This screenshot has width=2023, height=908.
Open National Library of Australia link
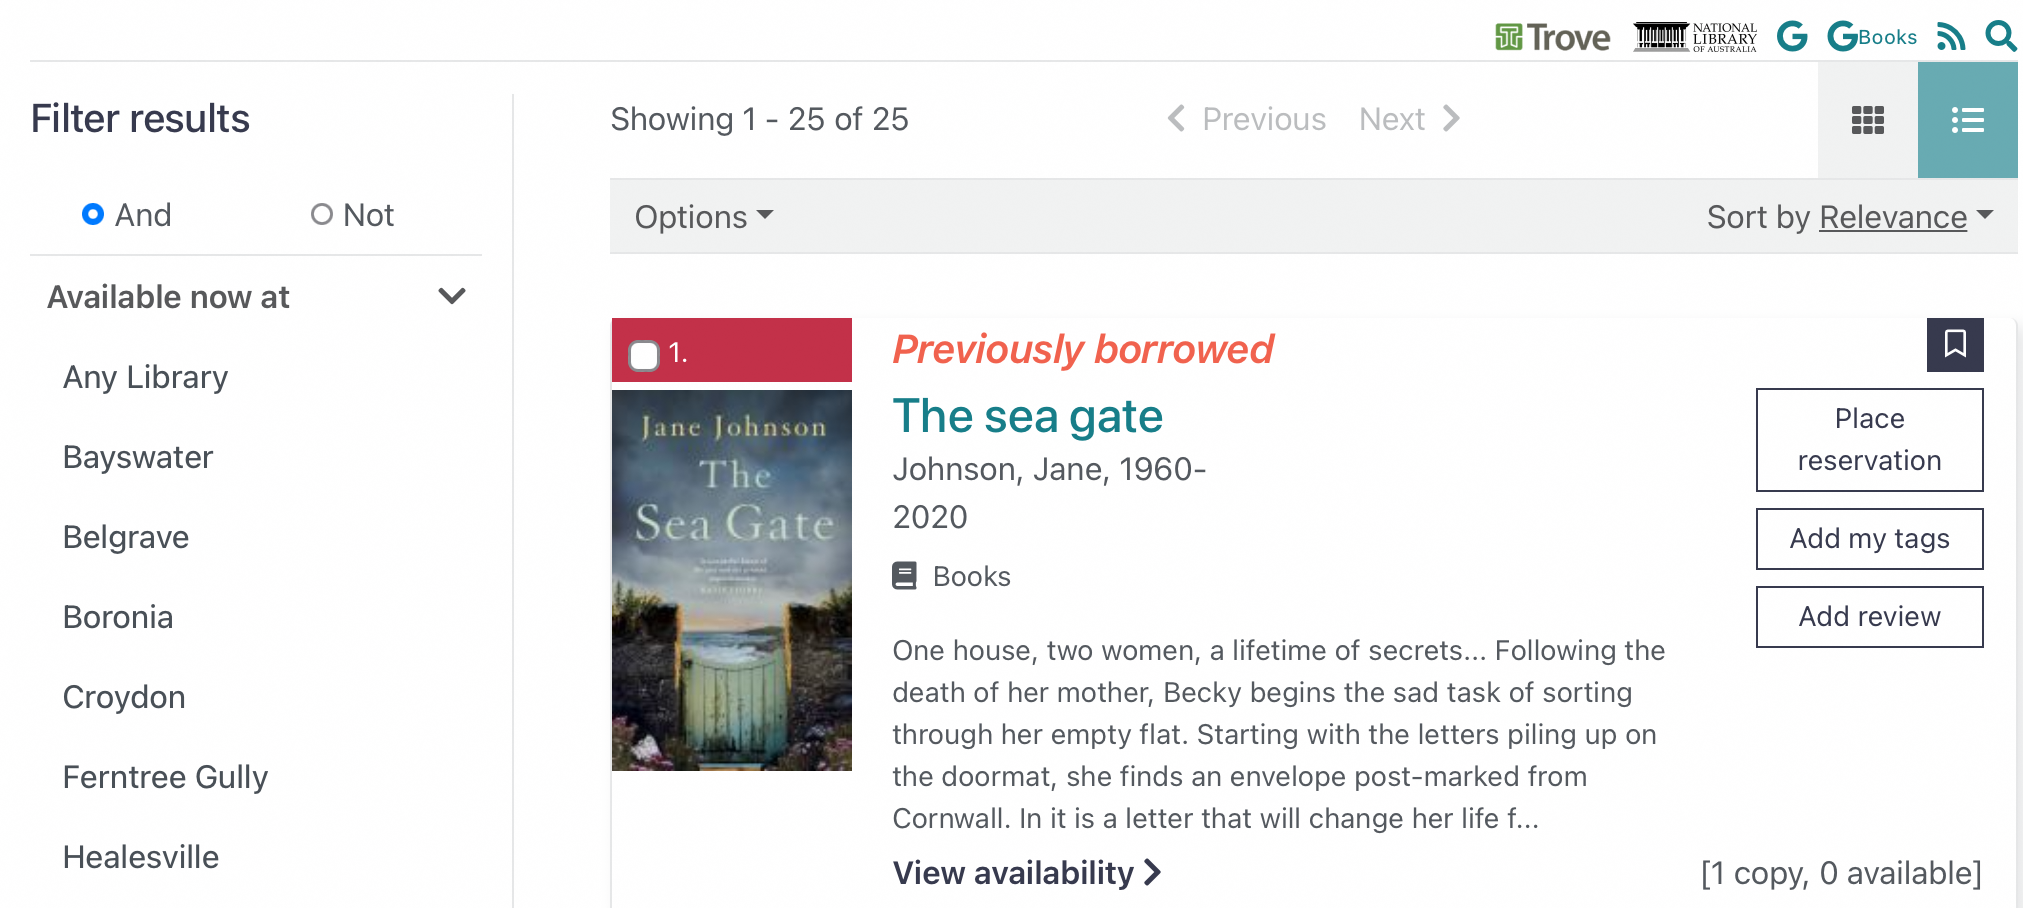point(1695,37)
